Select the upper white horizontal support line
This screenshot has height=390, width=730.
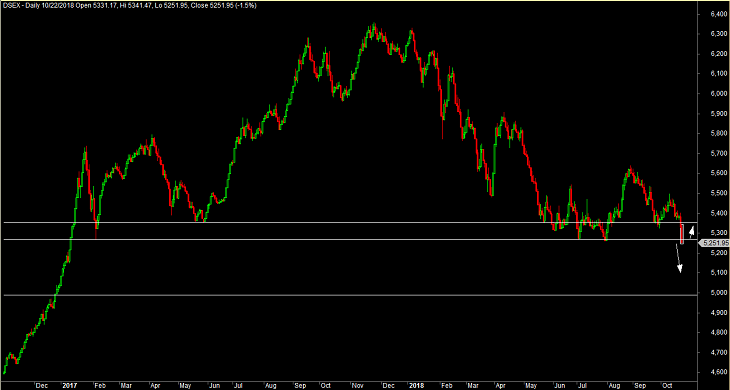coord(349,222)
